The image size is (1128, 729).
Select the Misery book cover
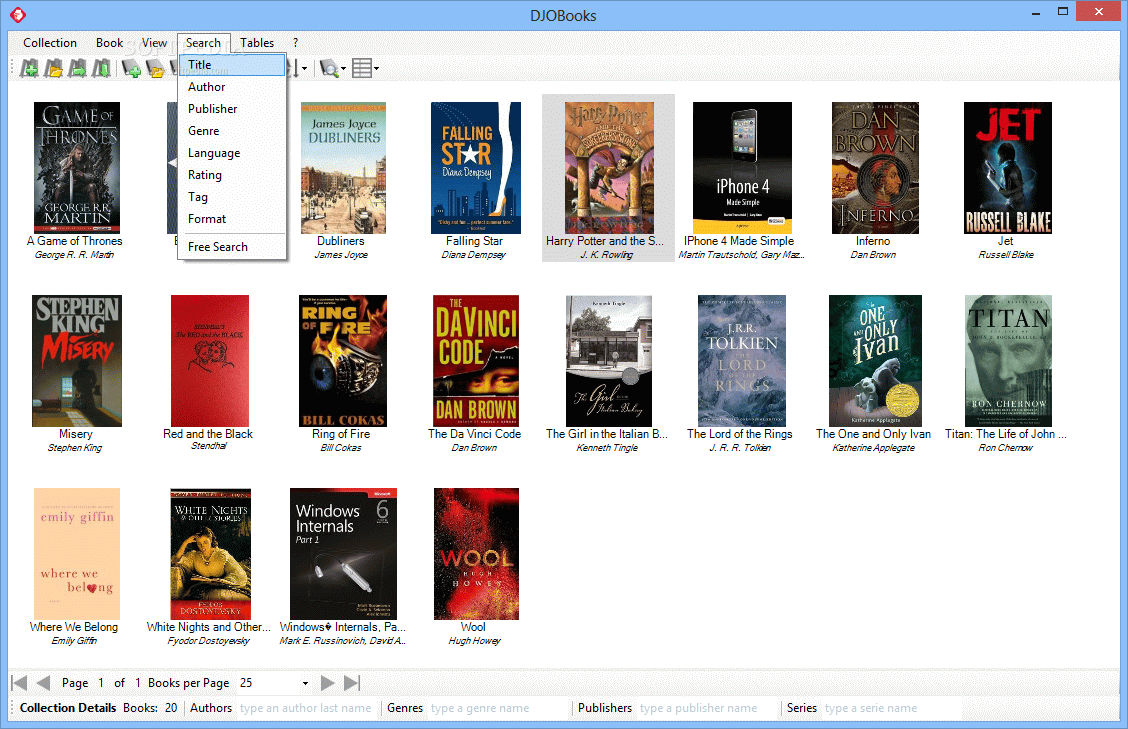pyautogui.click(x=77, y=361)
